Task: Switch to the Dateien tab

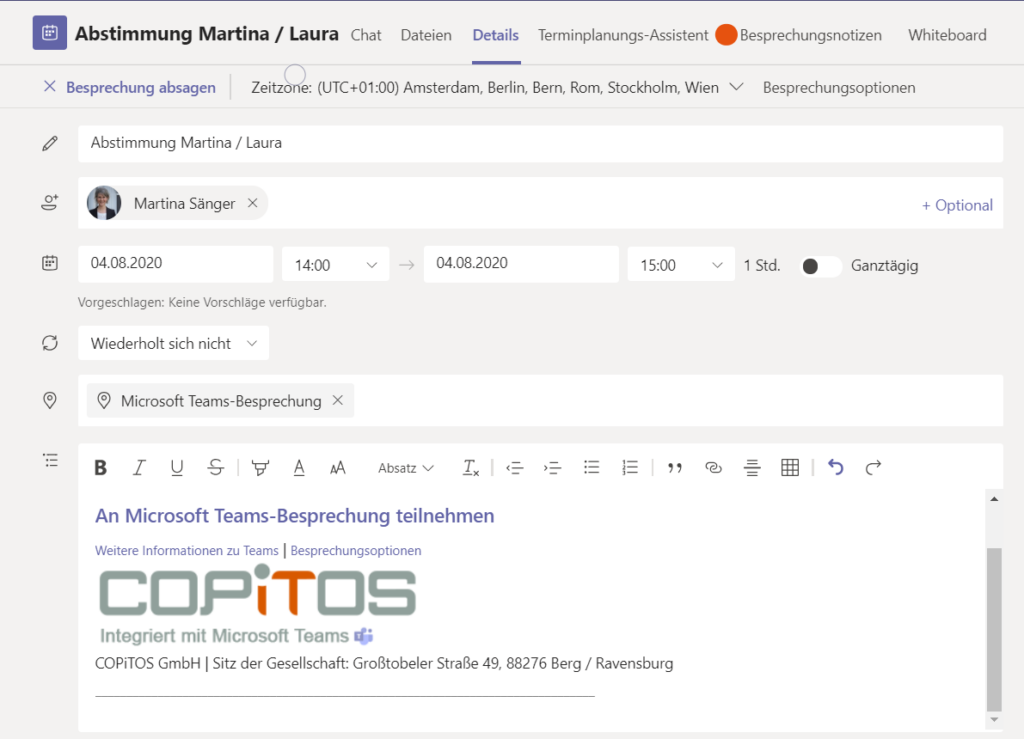Action: [x=426, y=35]
